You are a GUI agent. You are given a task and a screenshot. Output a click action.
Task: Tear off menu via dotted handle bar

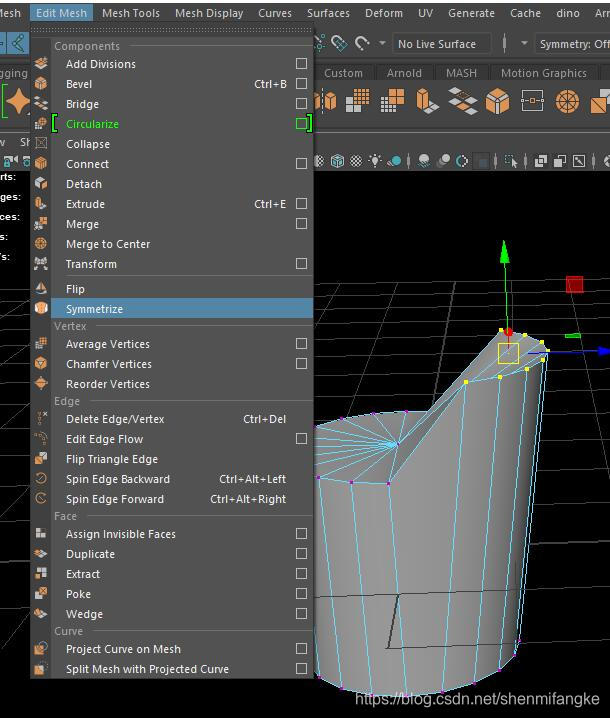pos(172,30)
